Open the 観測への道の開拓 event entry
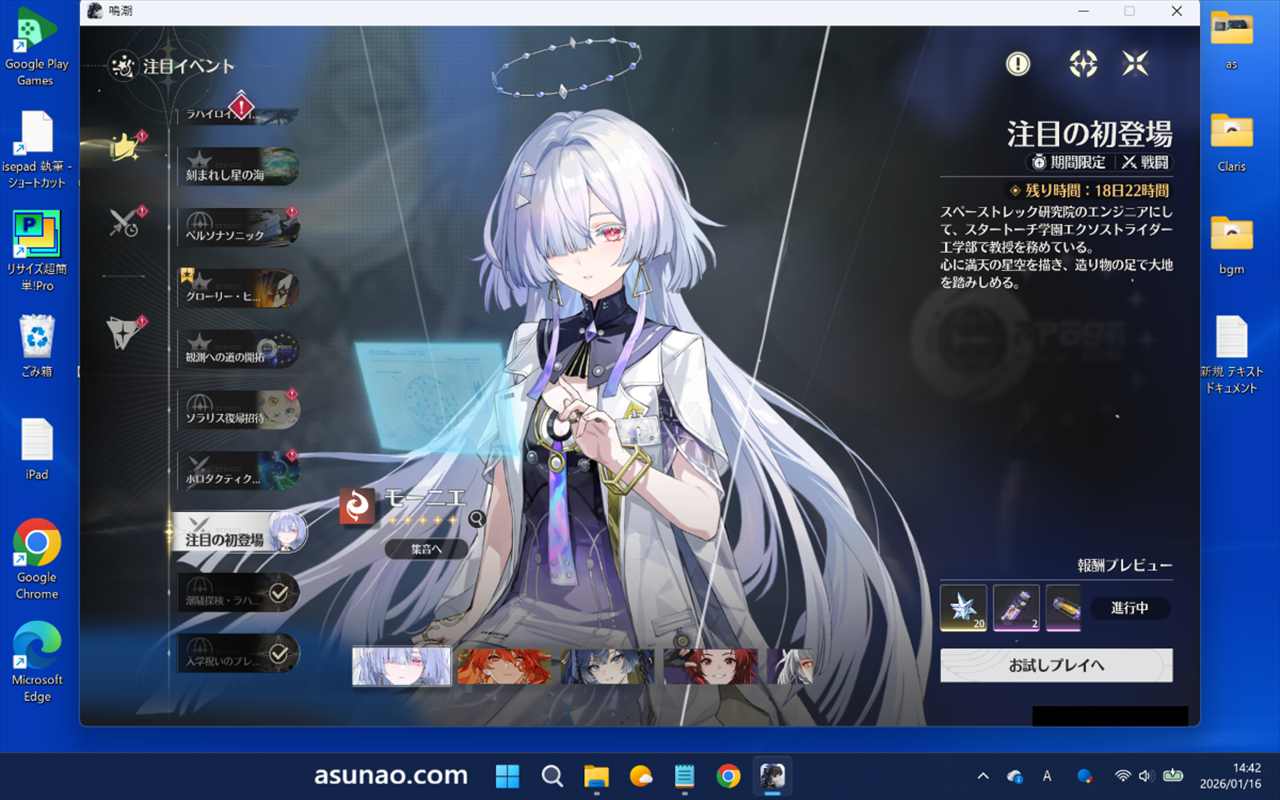 coord(238,350)
